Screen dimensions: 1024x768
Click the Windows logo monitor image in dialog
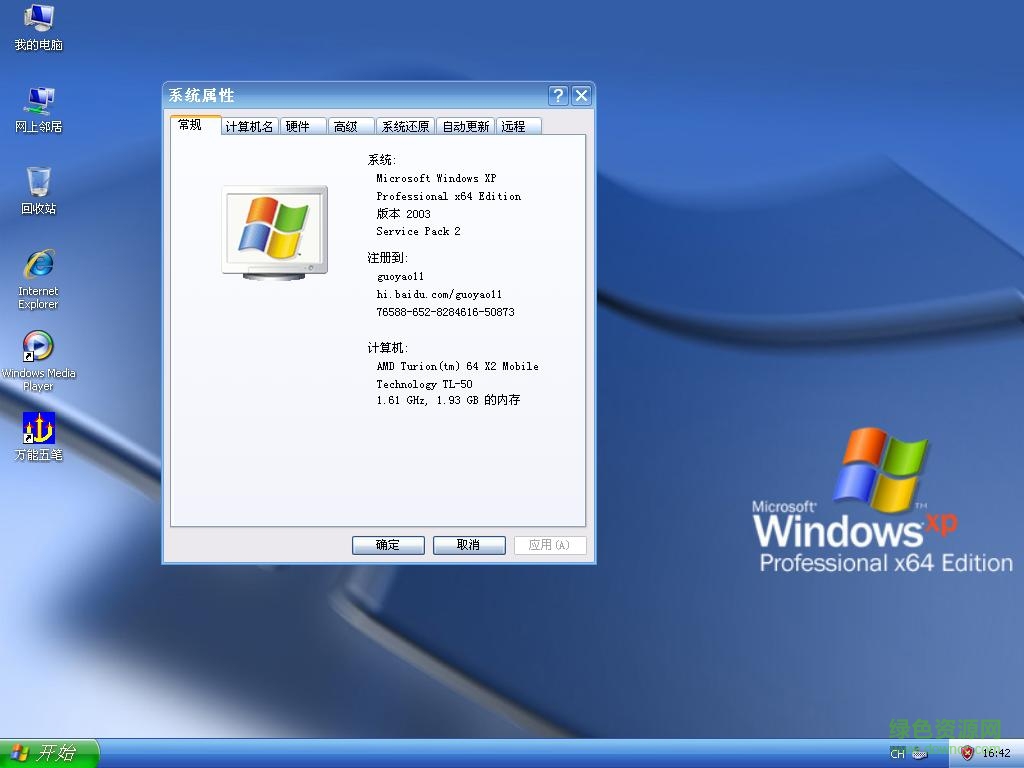[274, 231]
